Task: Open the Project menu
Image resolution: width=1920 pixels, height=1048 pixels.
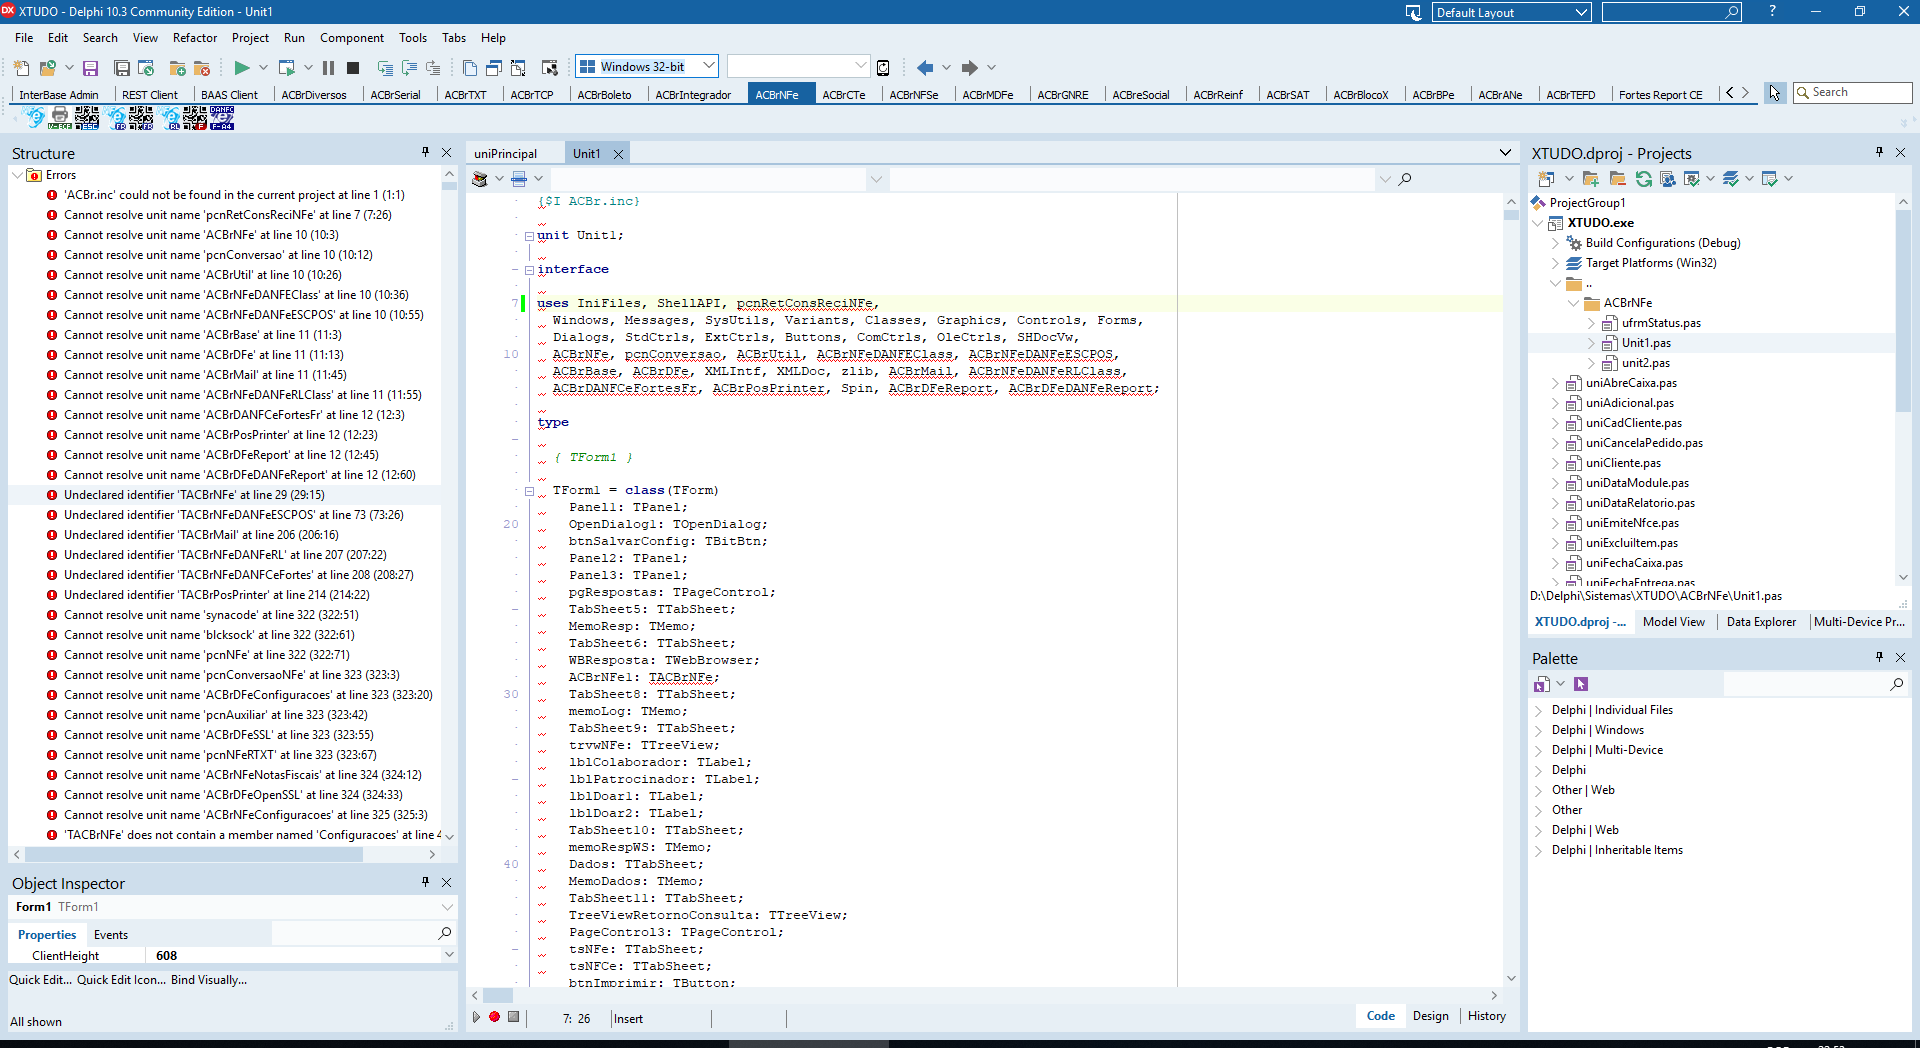Action: [250, 38]
